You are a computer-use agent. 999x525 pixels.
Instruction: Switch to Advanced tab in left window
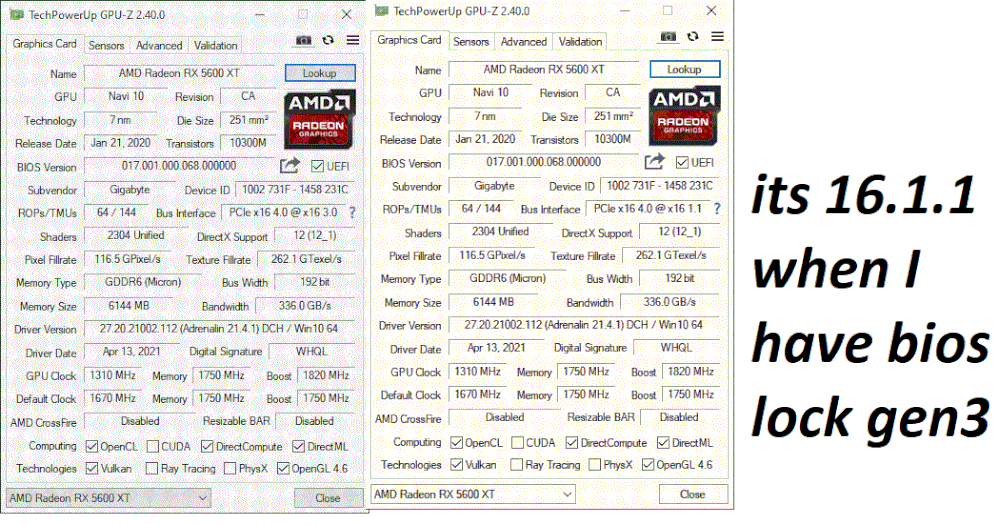pos(159,45)
